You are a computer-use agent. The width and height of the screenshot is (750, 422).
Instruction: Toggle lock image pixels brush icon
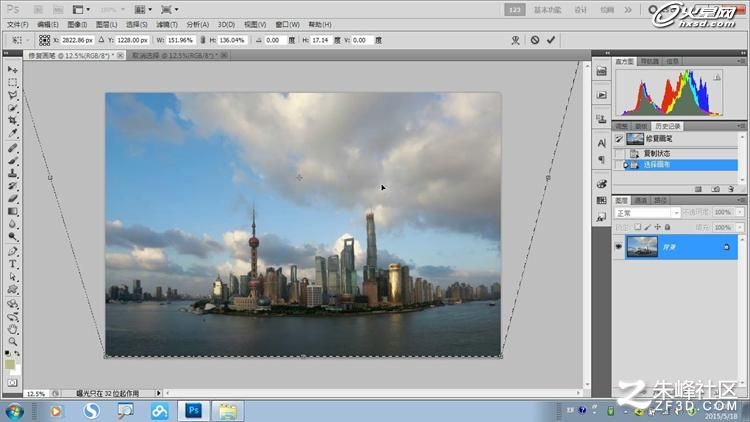point(648,227)
